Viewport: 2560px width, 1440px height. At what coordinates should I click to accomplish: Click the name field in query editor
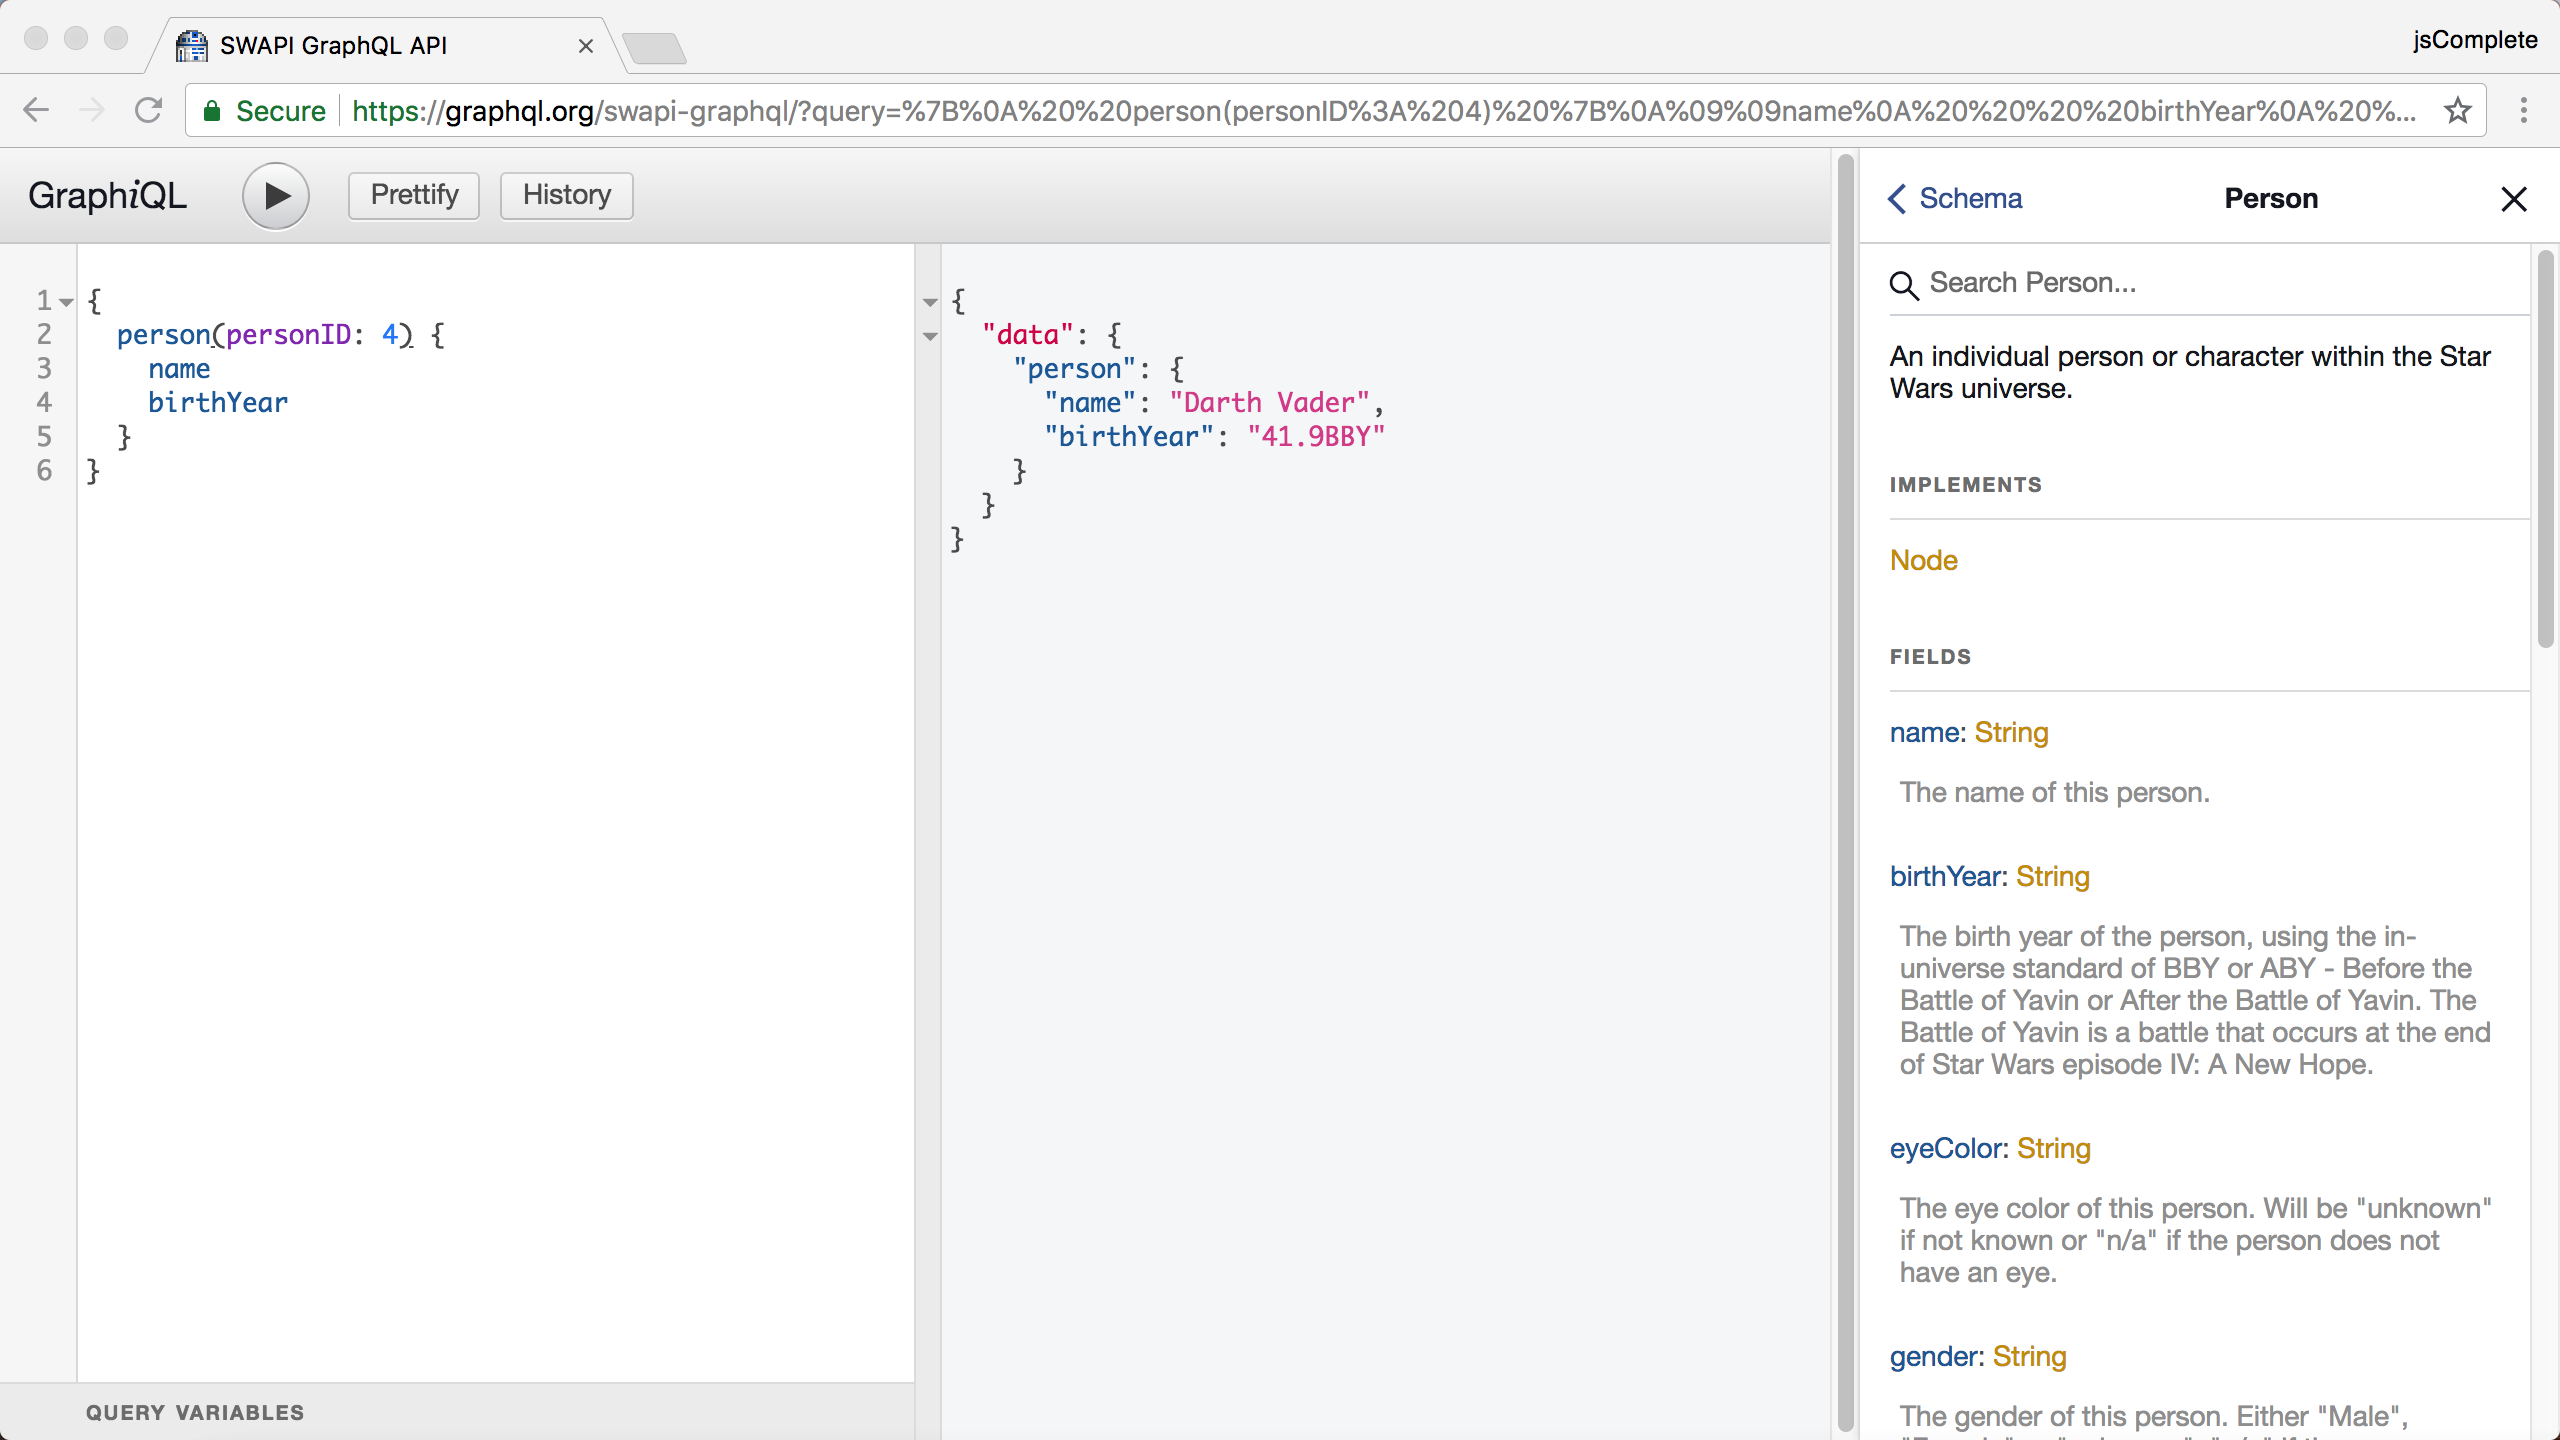point(179,369)
